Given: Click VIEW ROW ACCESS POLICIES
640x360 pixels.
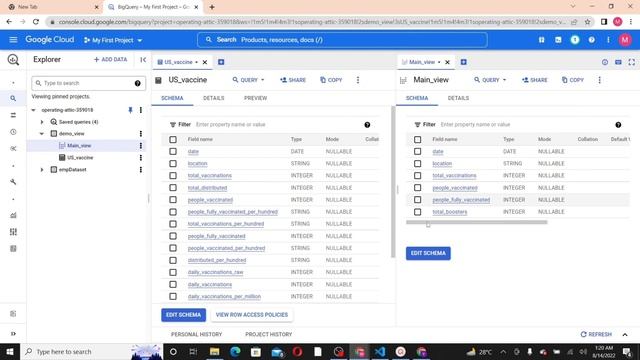Looking at the screenshot, I should (251, 315).
